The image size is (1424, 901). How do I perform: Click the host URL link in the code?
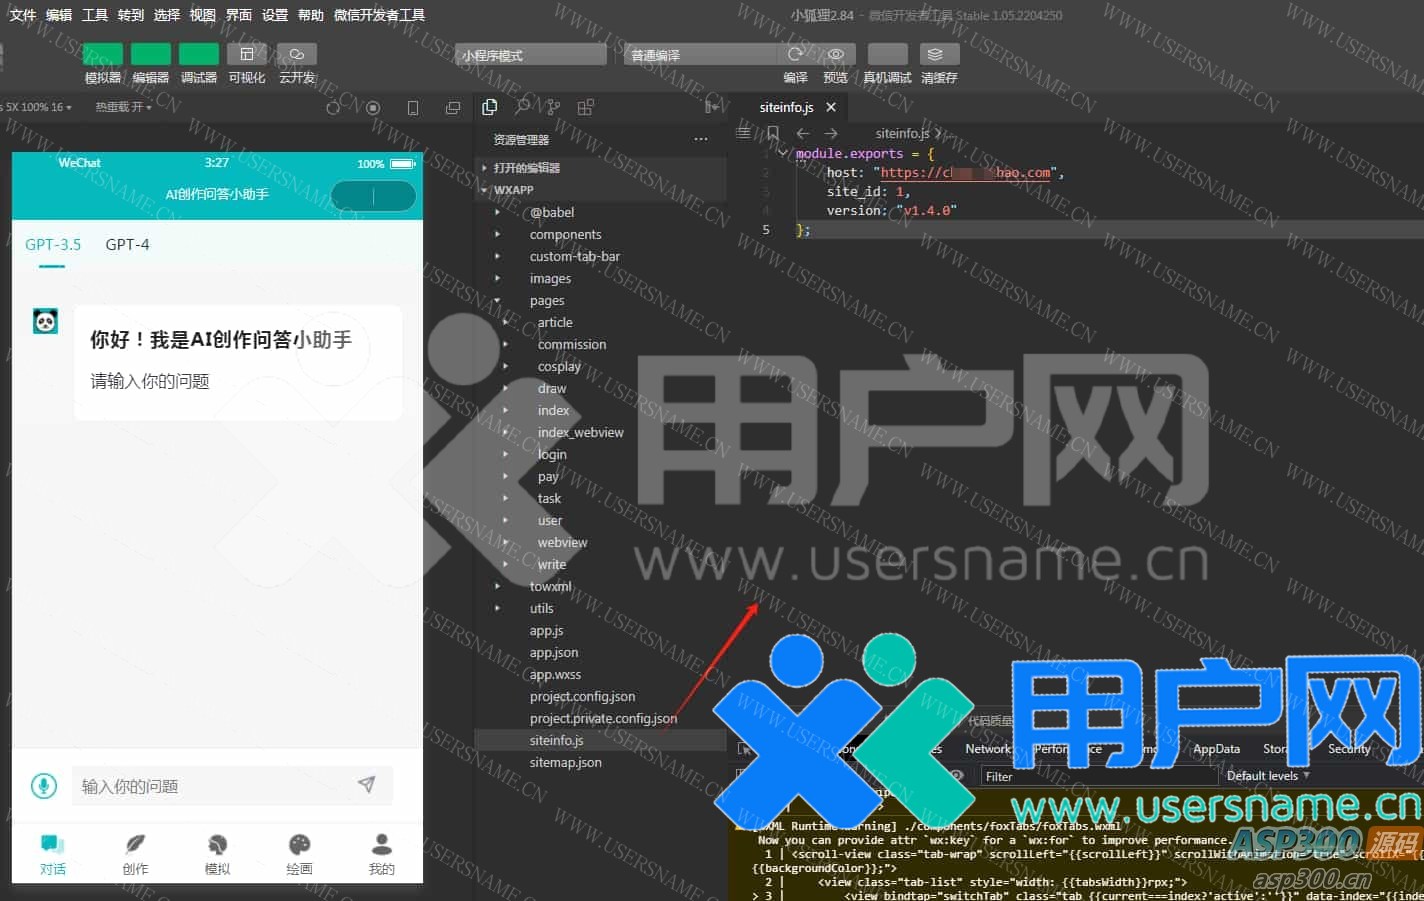coord(966,173)
